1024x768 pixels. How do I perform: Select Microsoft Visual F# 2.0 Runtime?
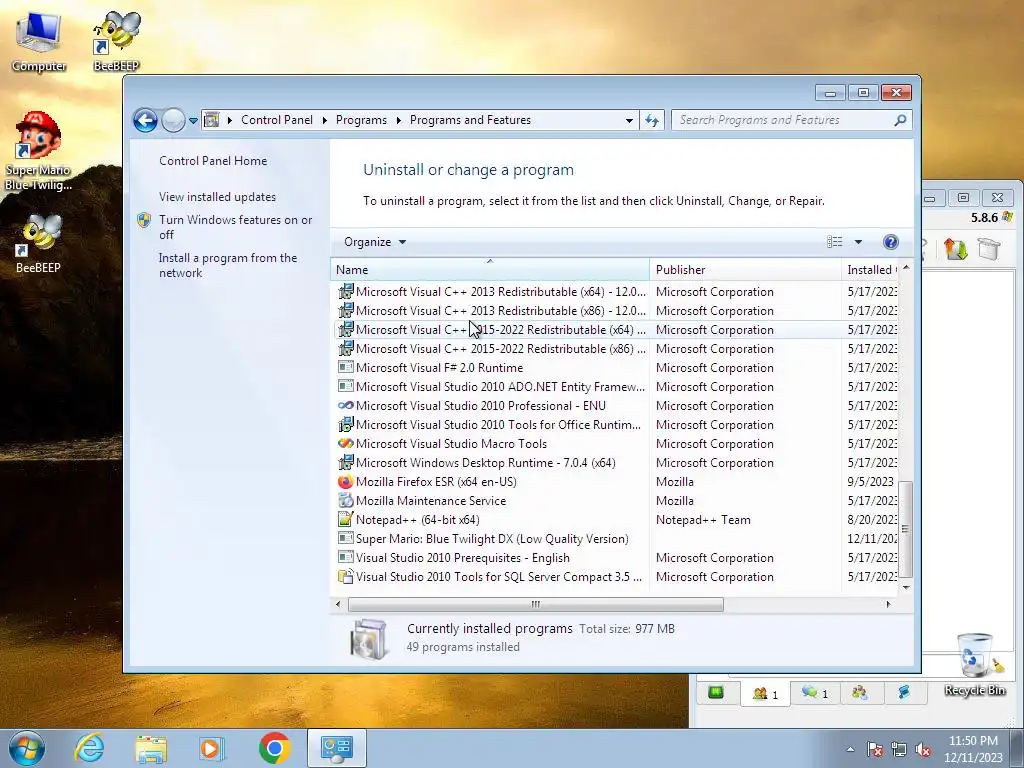[x=440, y=368]
